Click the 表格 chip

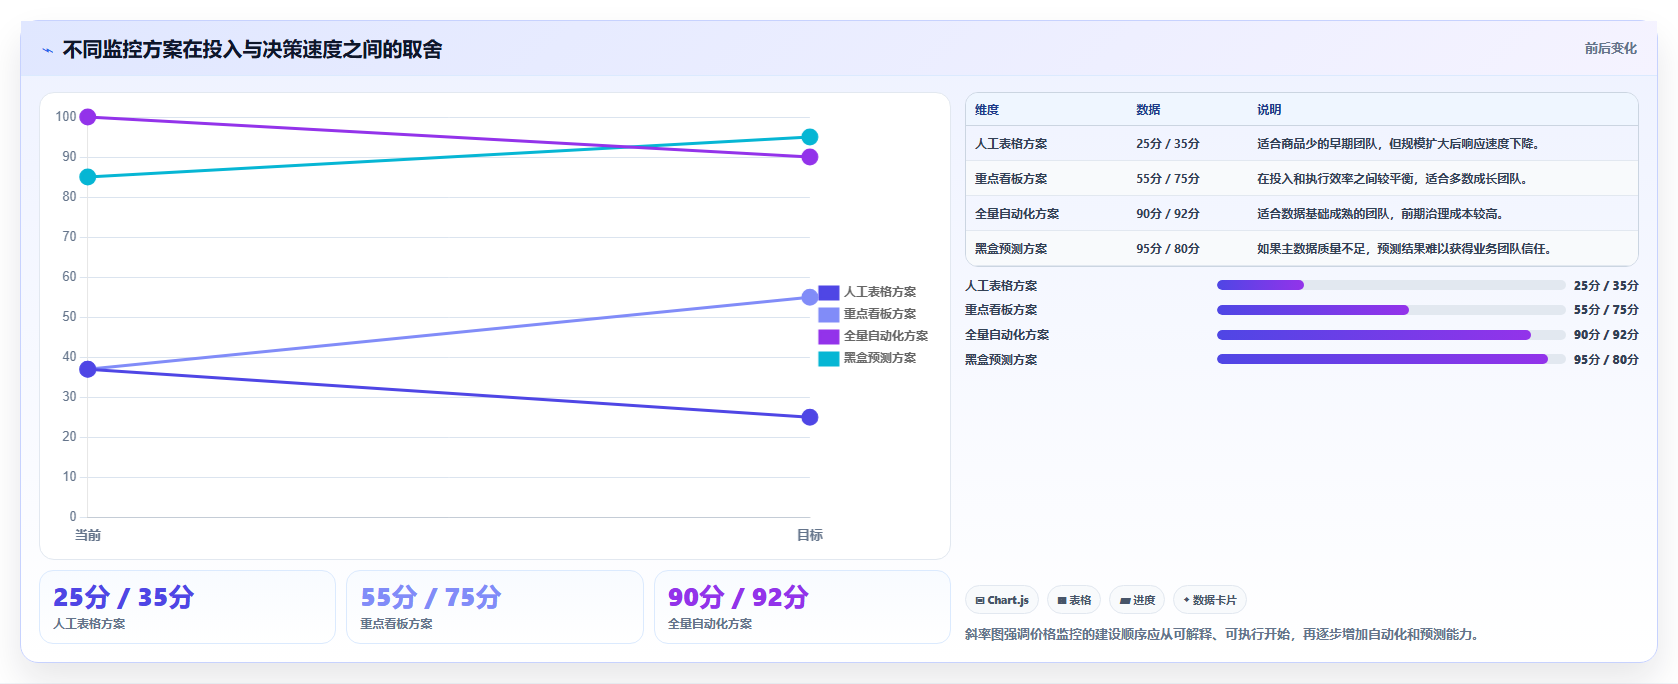[x=1074, y=600]
